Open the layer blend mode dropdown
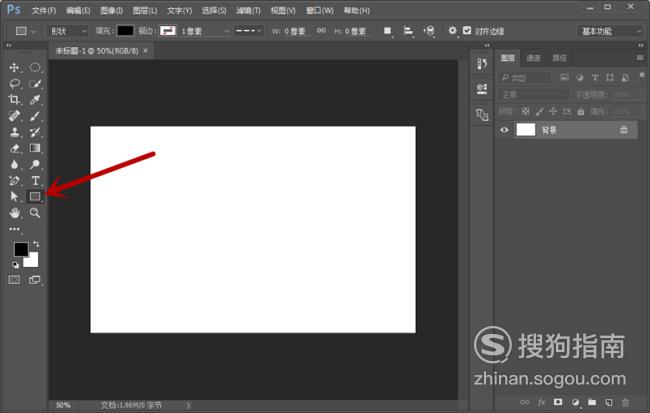 (x=534, y=95)
